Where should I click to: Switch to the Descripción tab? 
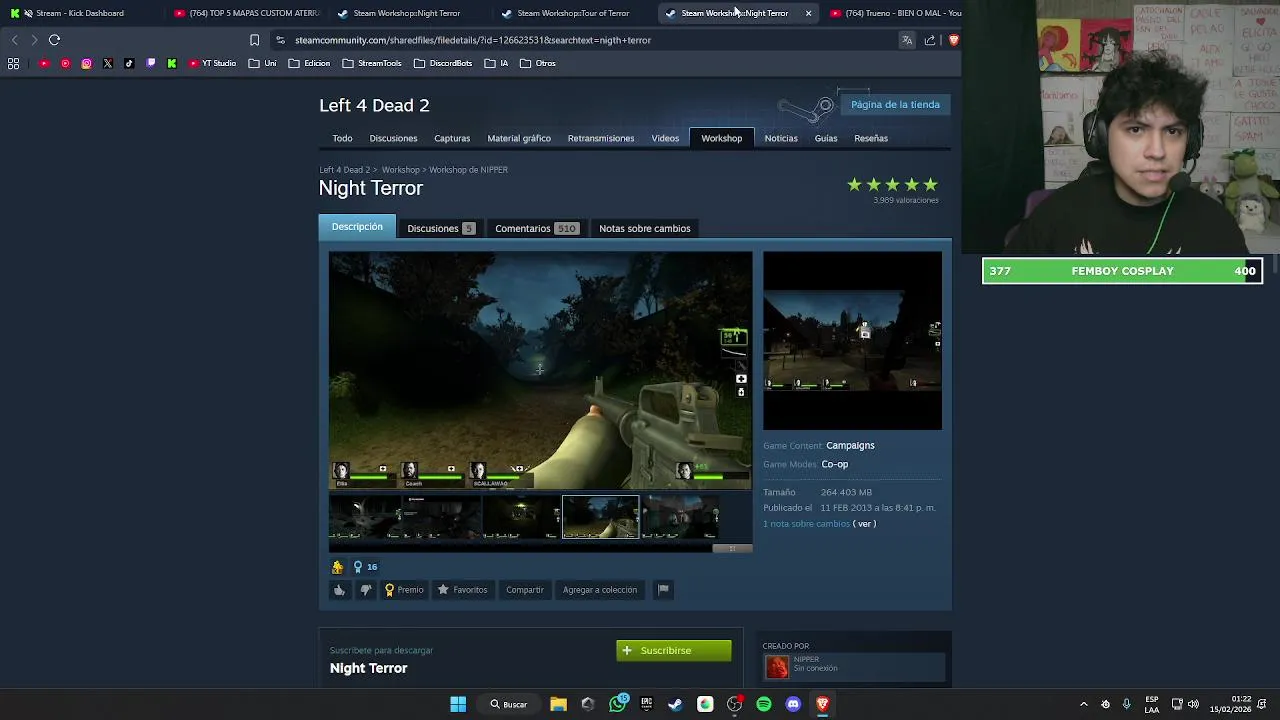tap(357, 227)
